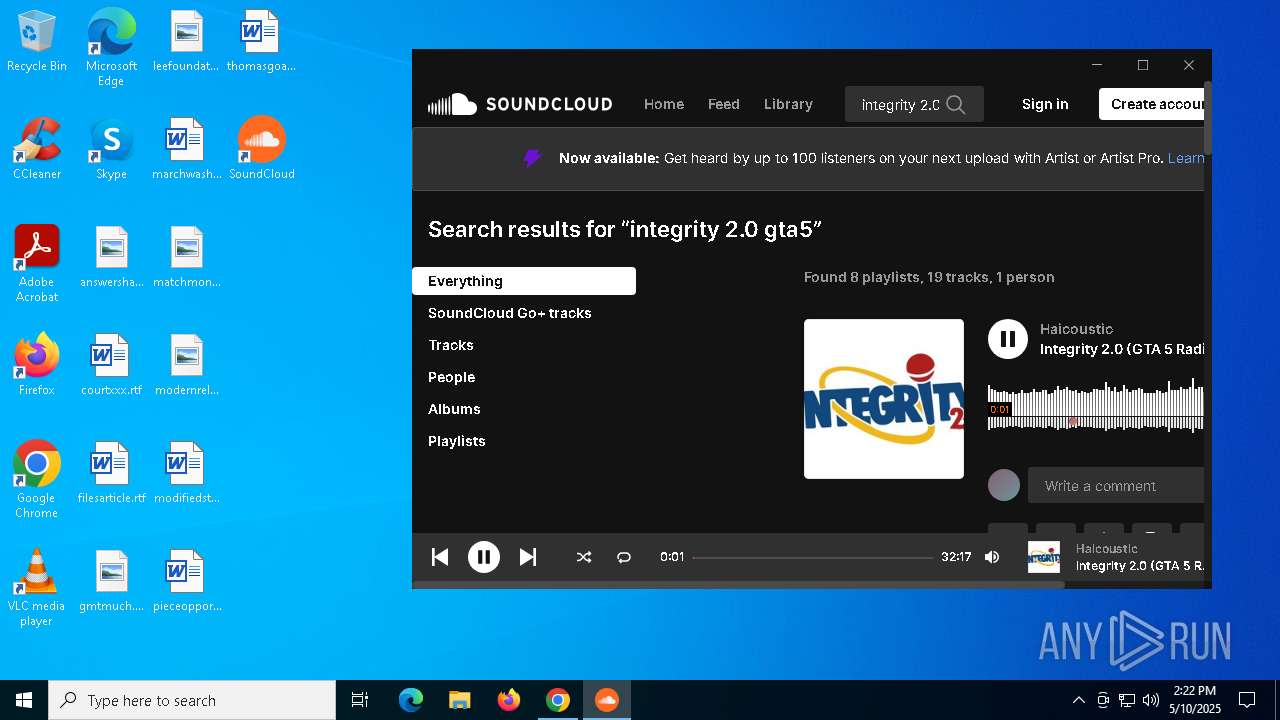Select the VLC media player desktop shortcut

37,588
